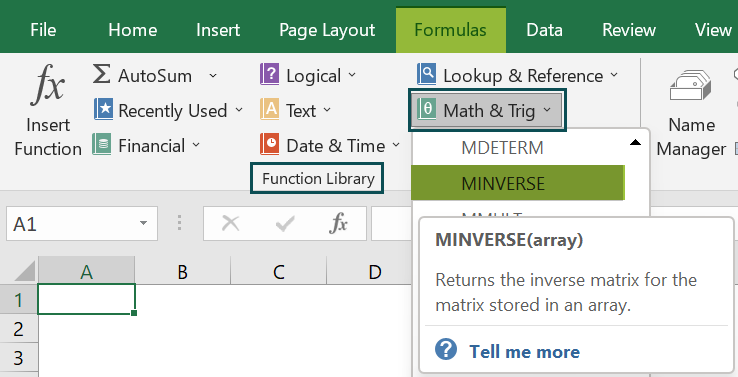Click the formula bar enter checkmark icon
The height and width of the screenshot is (377, 738).
pyautogui.click(x=285, y=224)
